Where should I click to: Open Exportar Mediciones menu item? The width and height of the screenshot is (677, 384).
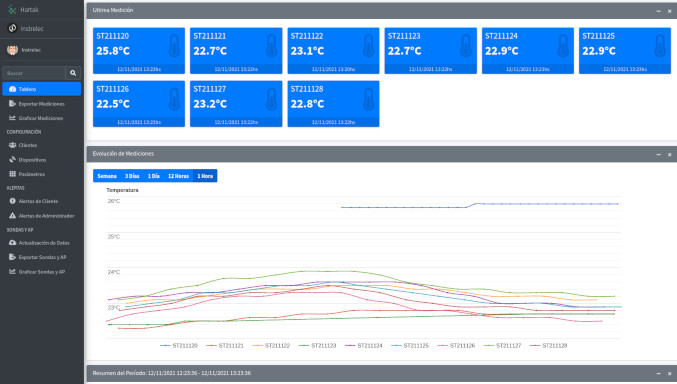coord(41,104)
